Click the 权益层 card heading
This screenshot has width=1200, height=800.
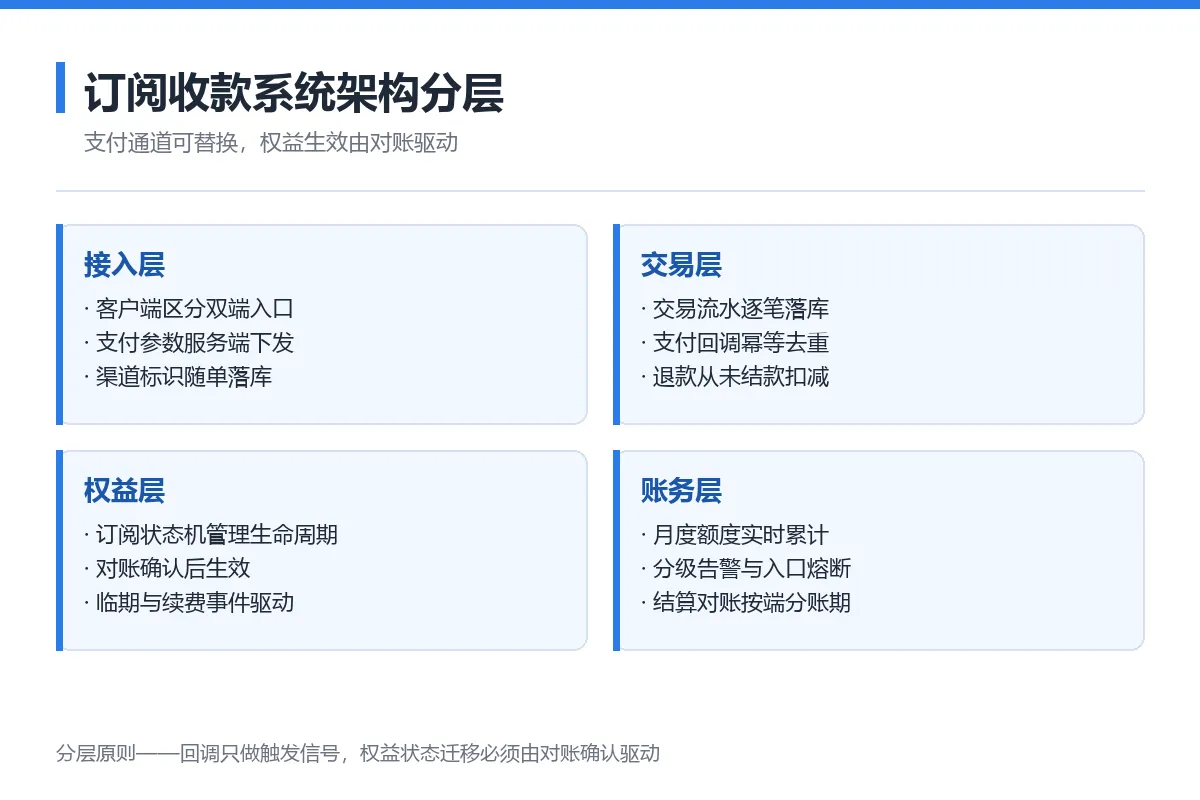click(124, 491)
